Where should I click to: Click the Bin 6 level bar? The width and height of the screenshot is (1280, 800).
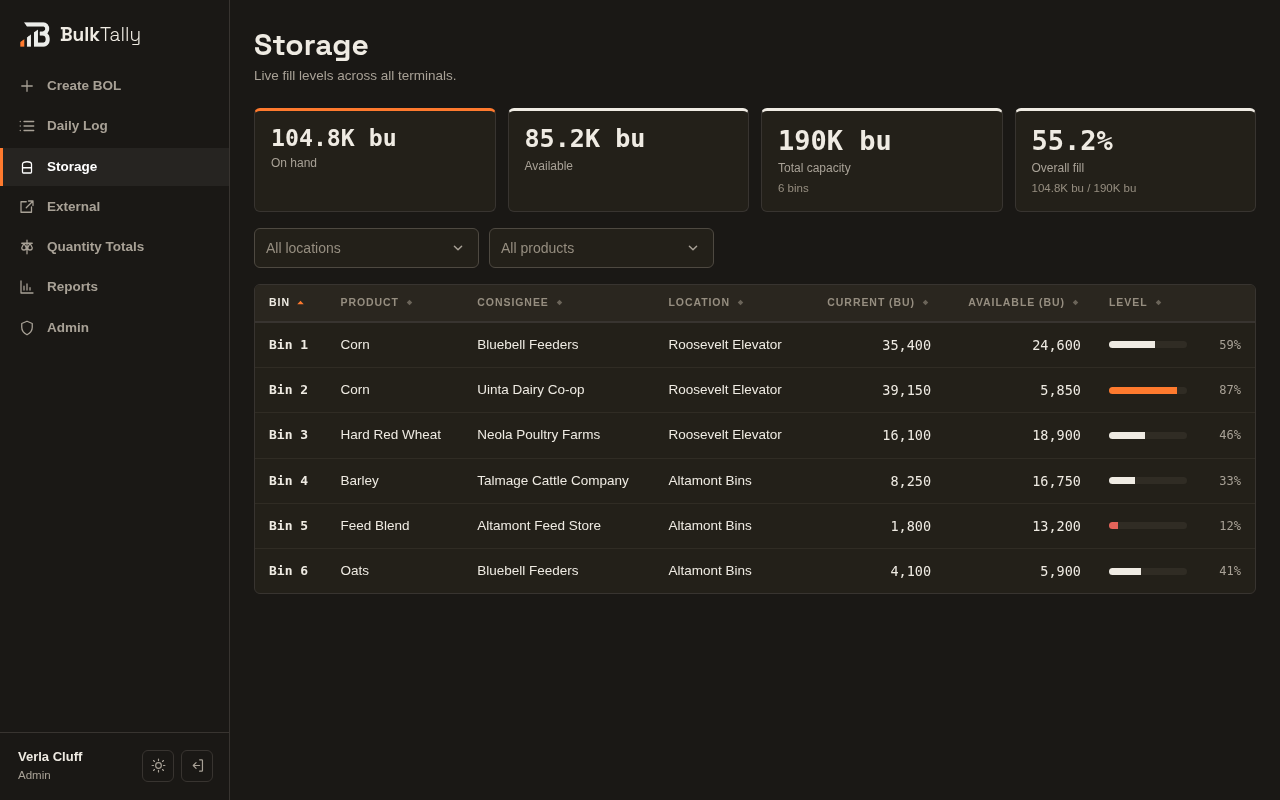[1148, 571]
